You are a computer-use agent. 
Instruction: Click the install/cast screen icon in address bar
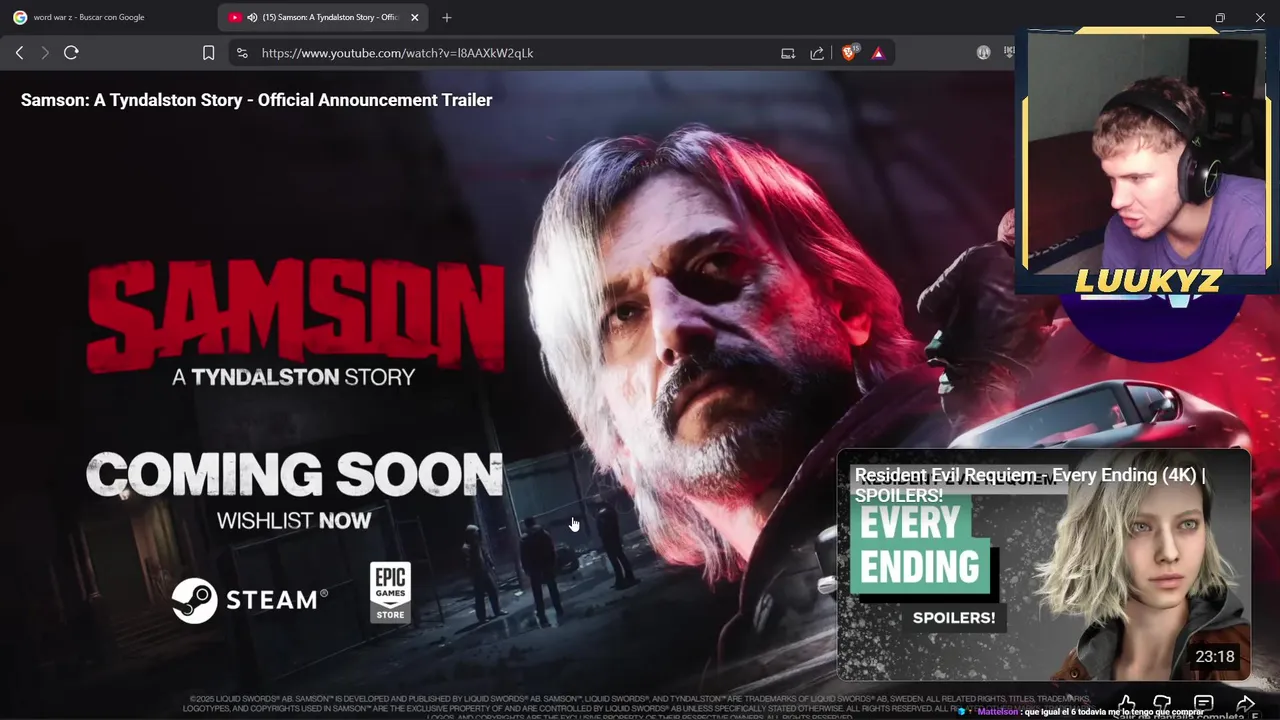point(788,53)
